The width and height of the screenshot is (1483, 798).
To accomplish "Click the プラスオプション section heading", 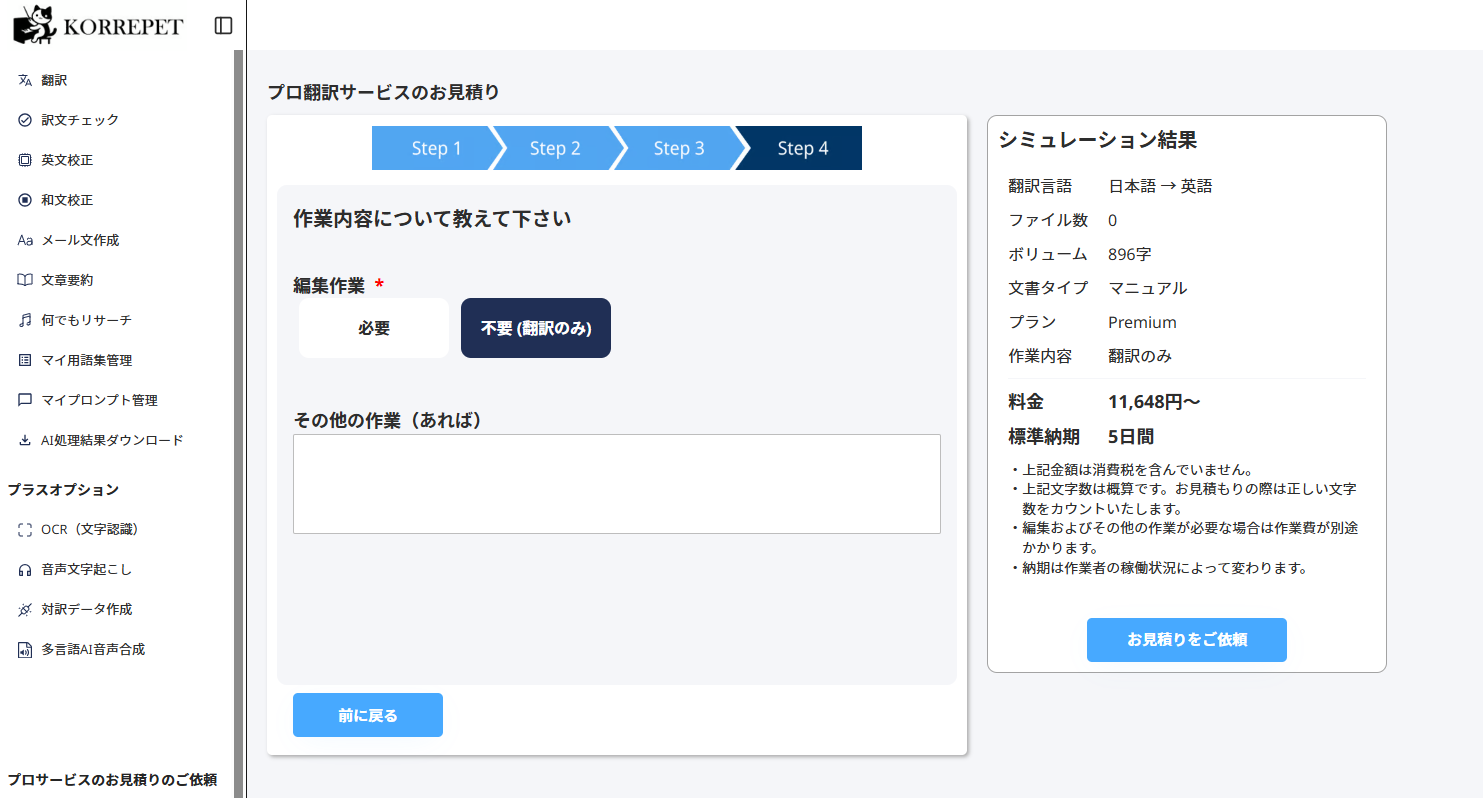I will click(63, 490).
